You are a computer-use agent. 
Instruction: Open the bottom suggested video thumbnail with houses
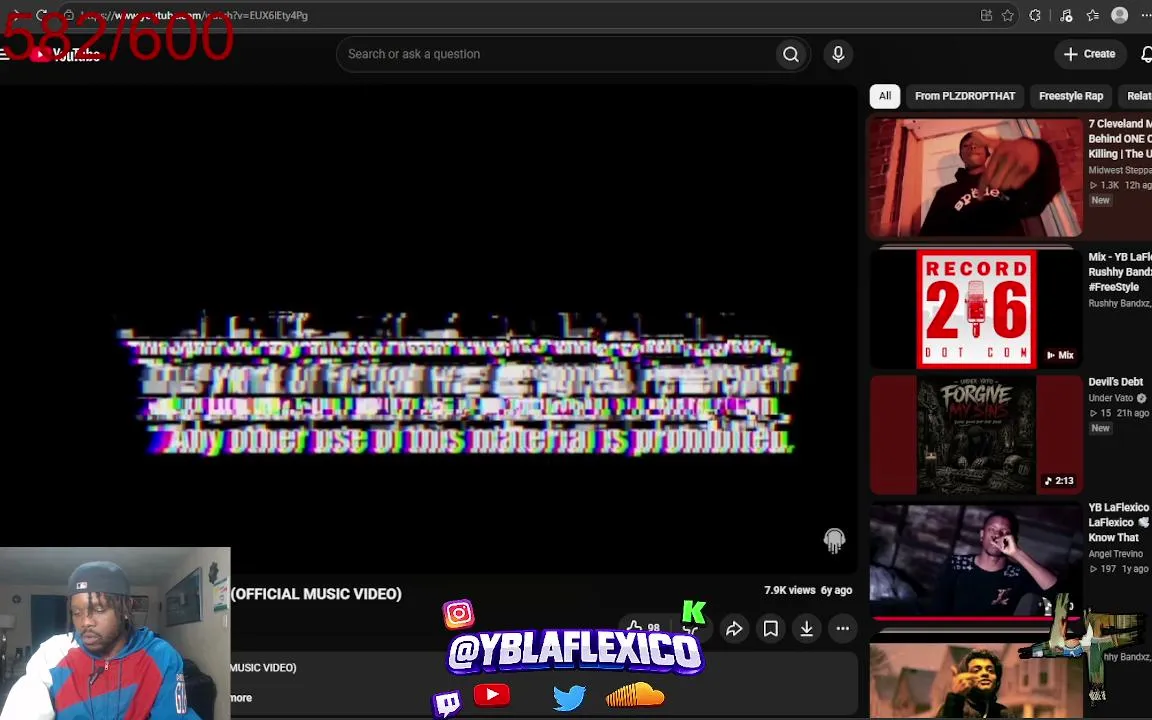[976, 680]
